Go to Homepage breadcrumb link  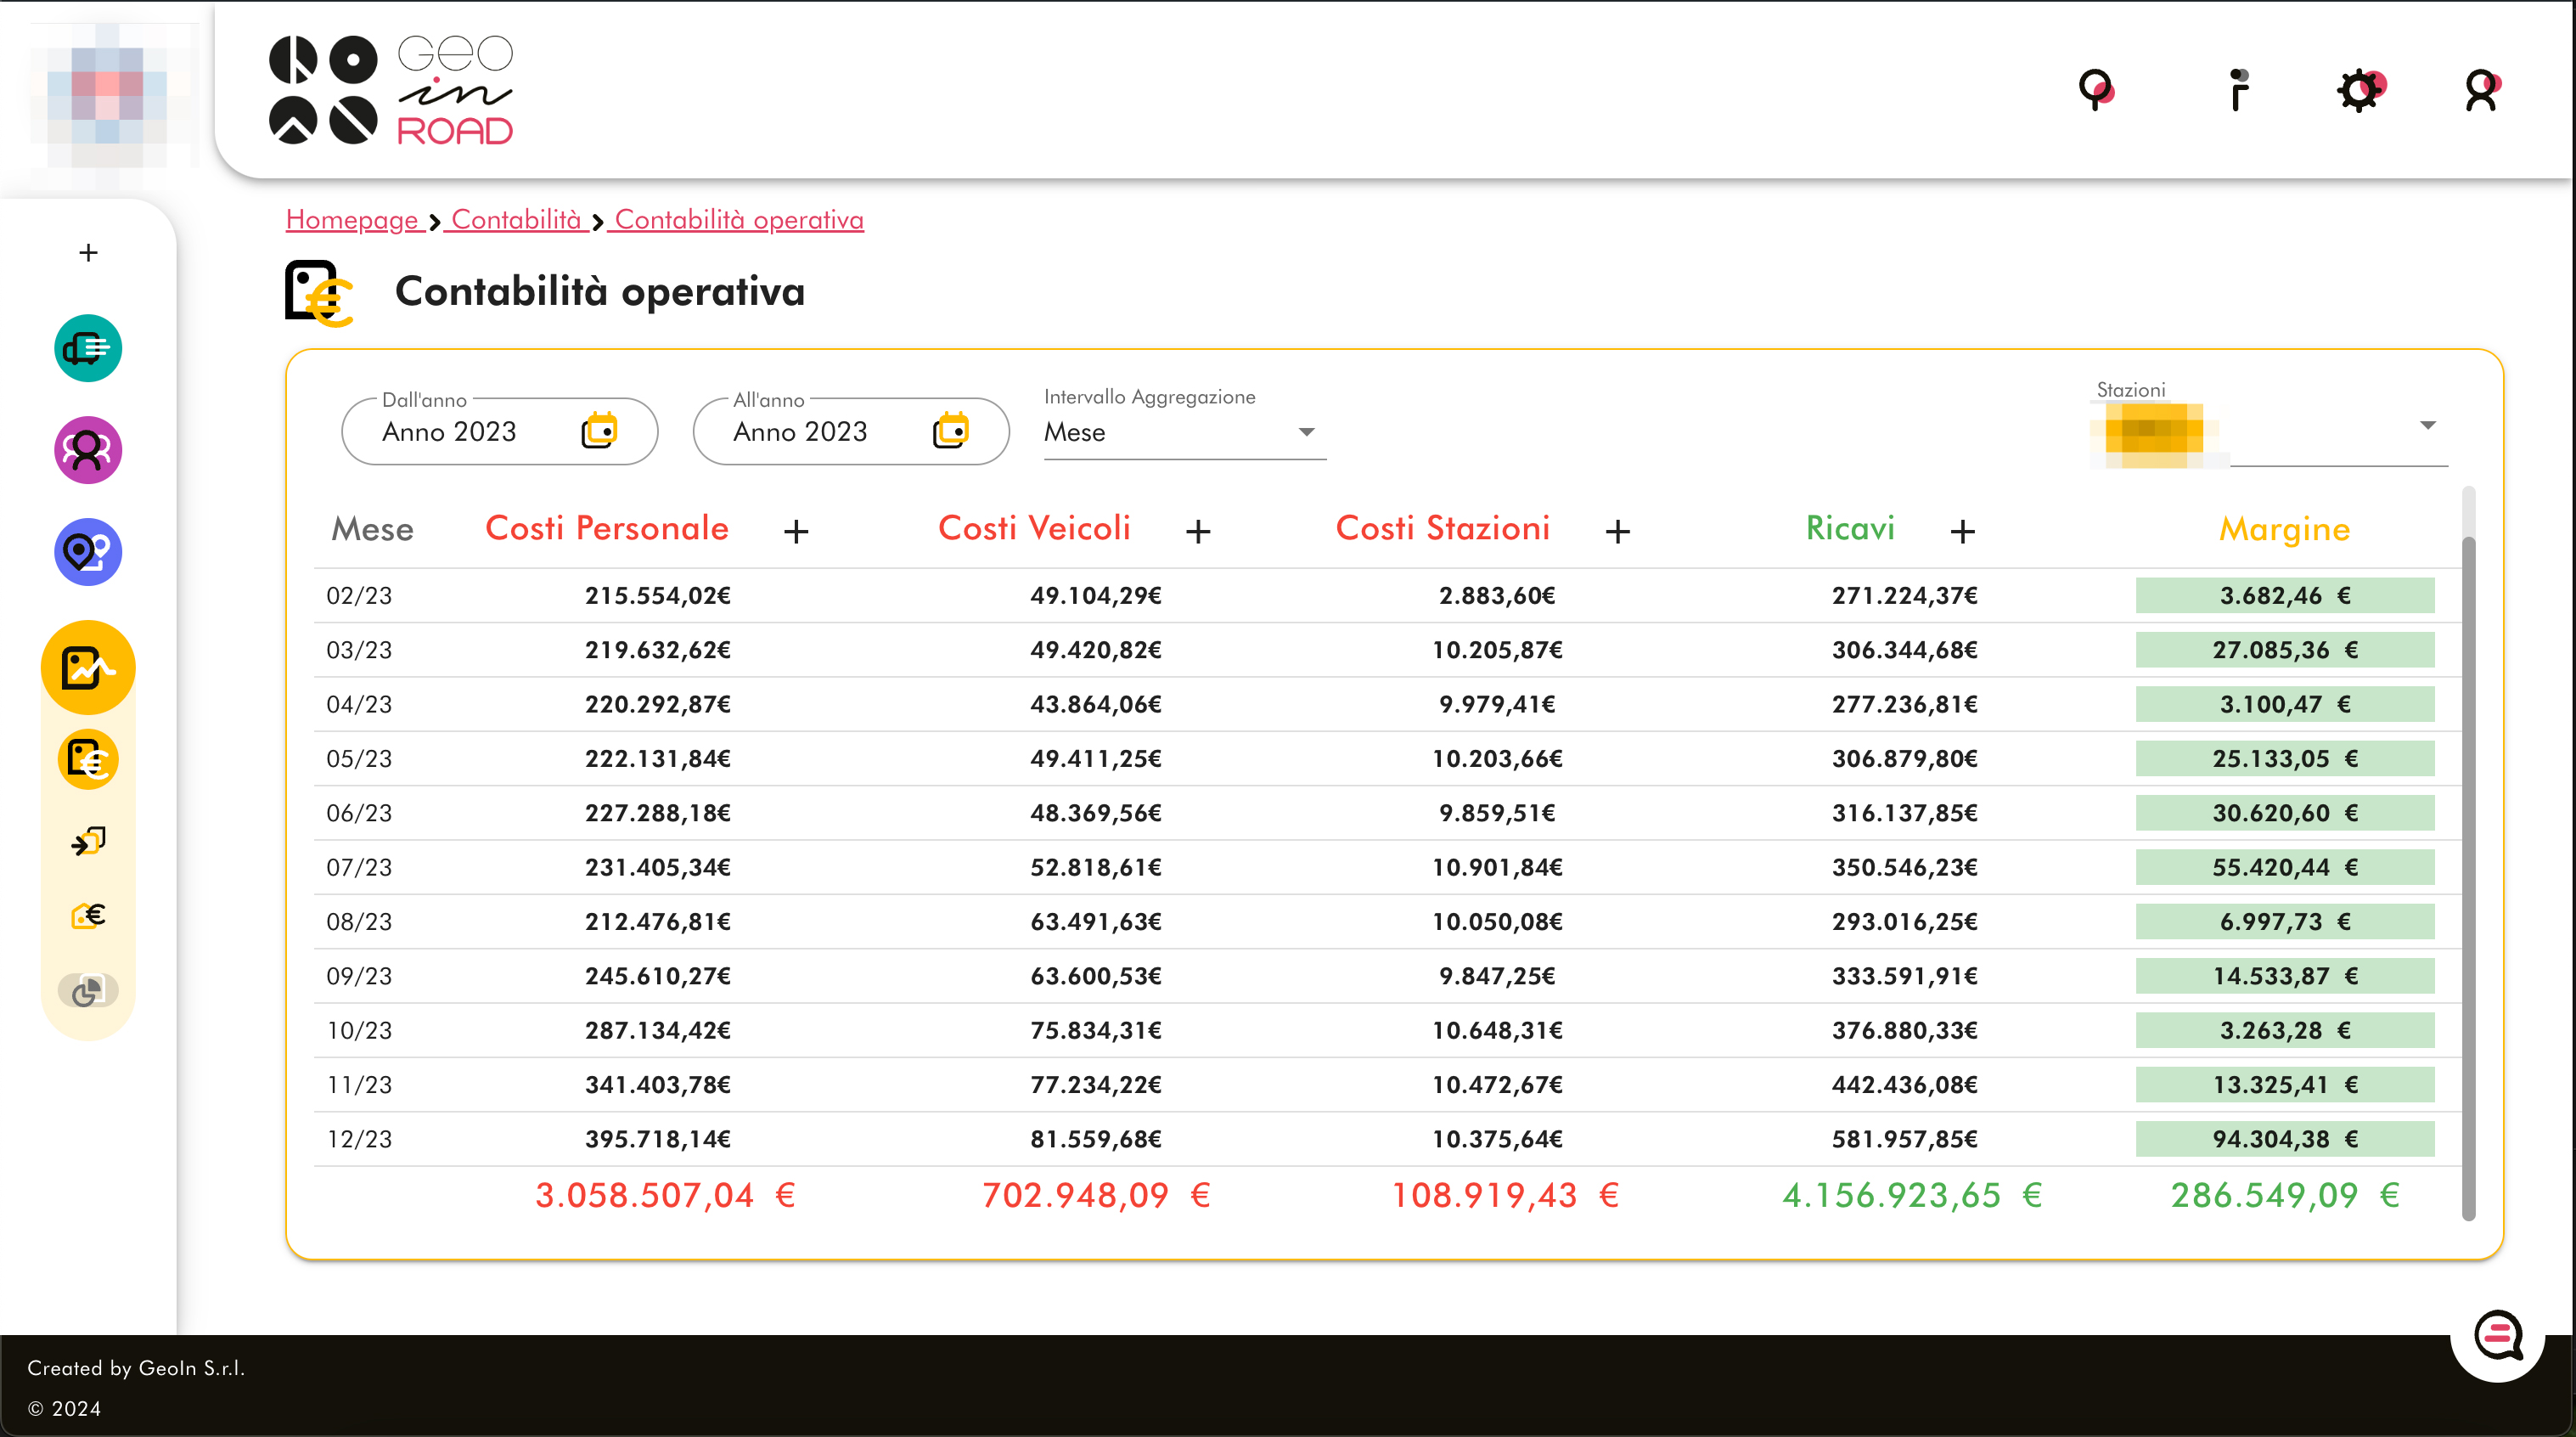(352, 220)
